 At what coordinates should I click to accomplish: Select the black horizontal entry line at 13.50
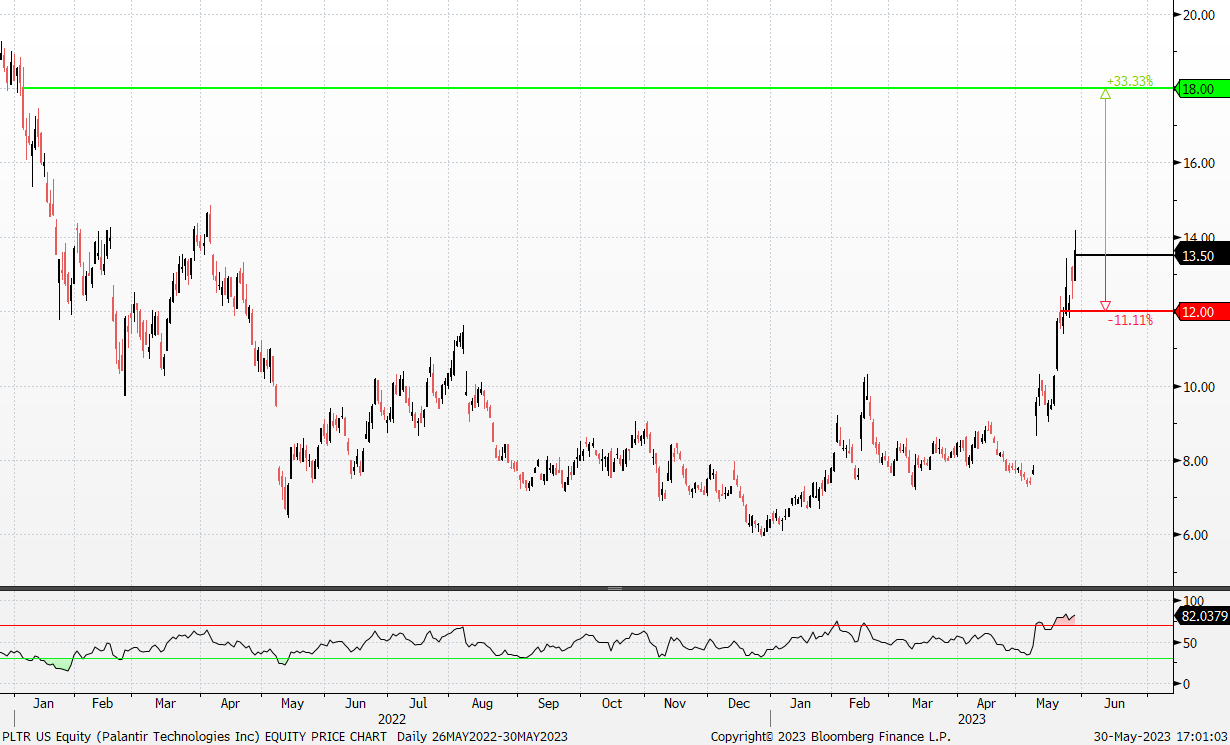(x=1125, y=256)
